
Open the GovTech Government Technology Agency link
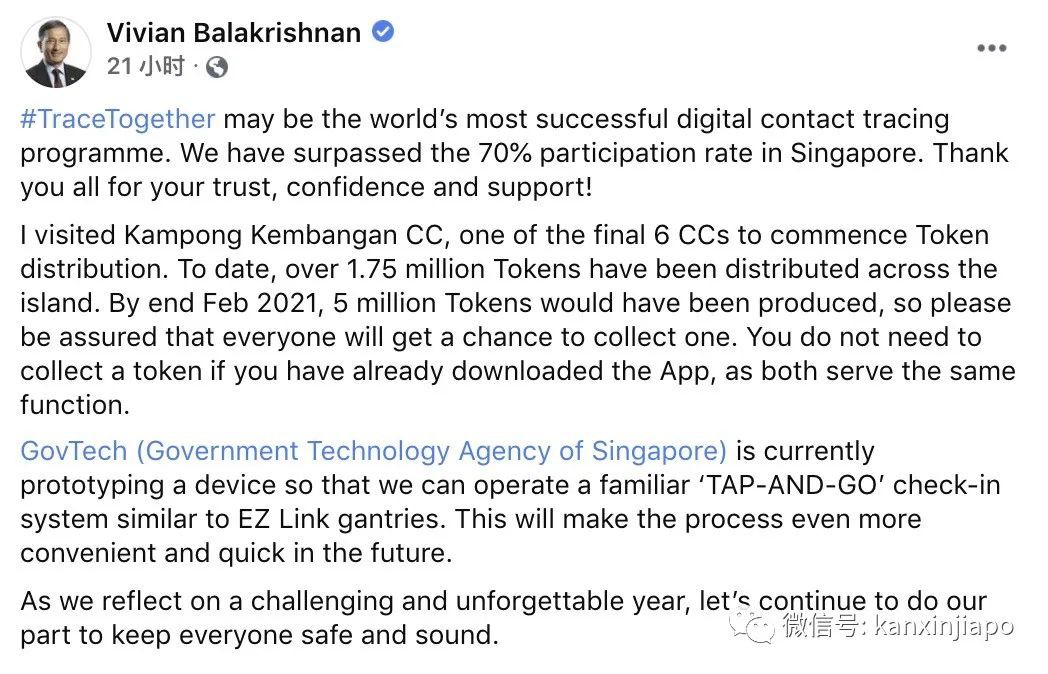pos(373,452)
